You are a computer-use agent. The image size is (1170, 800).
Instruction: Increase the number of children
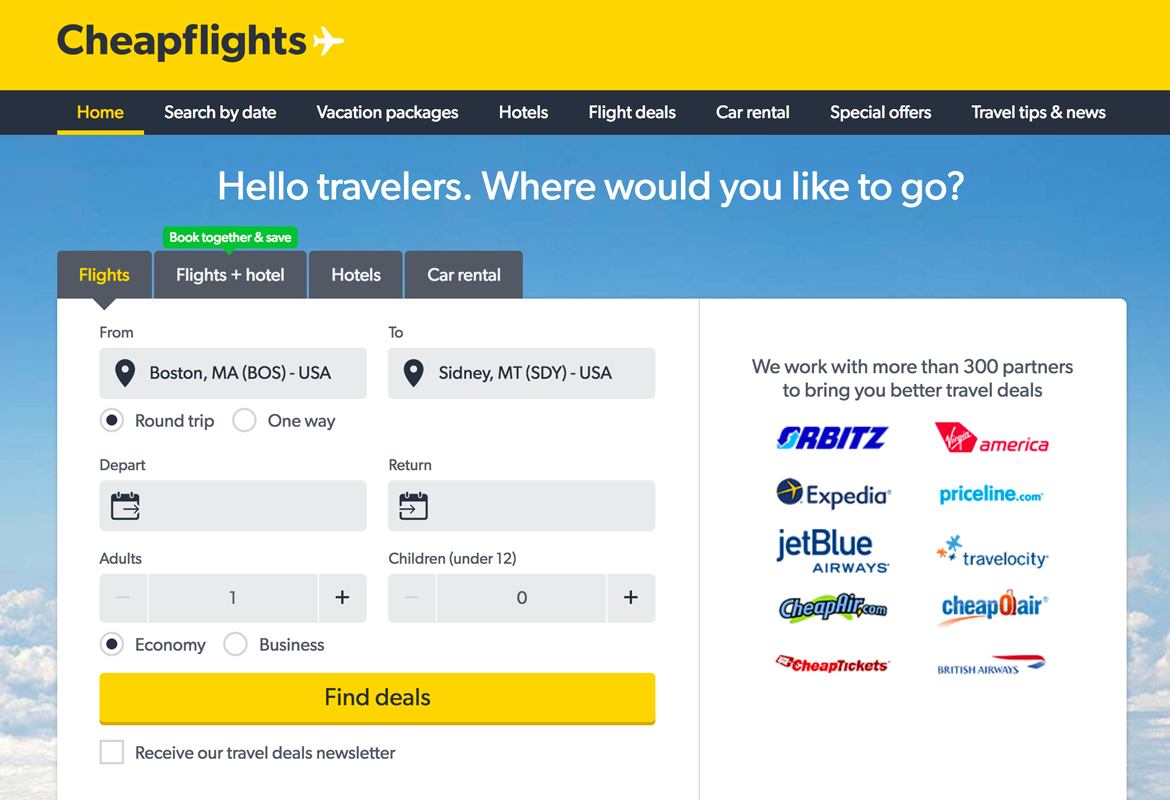tap(631, 598)
